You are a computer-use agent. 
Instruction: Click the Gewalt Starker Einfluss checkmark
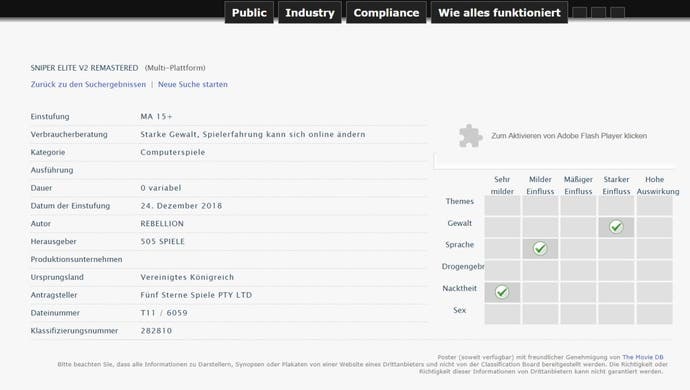click(x=616, y=227)
